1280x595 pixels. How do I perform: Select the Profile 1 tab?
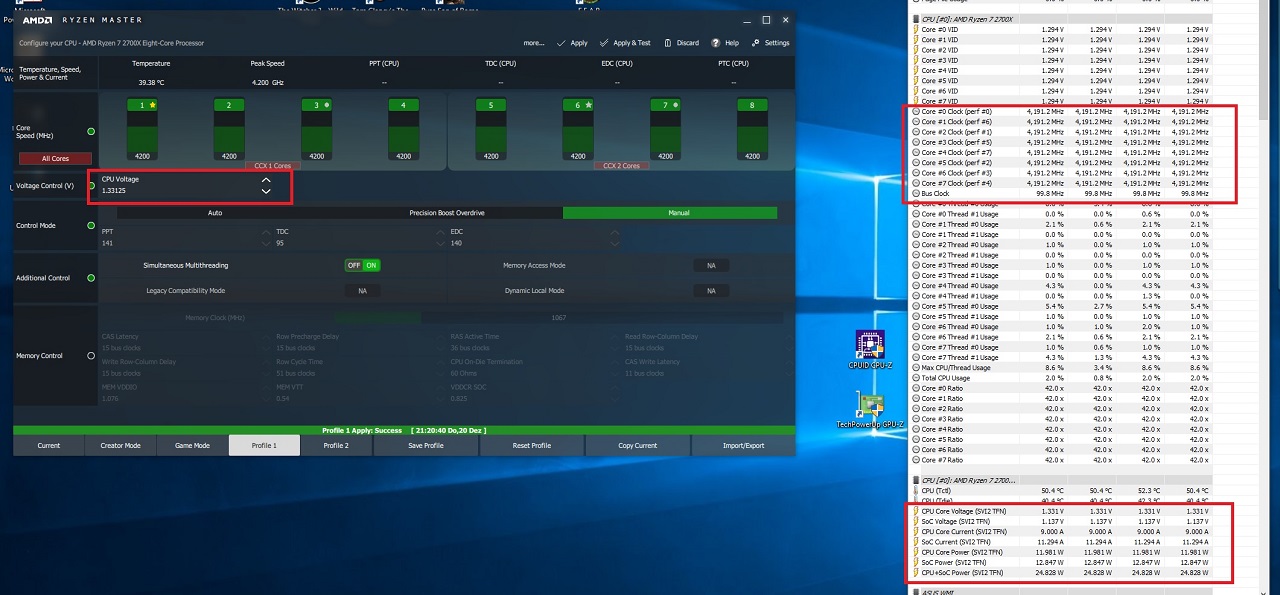(264, 446)
